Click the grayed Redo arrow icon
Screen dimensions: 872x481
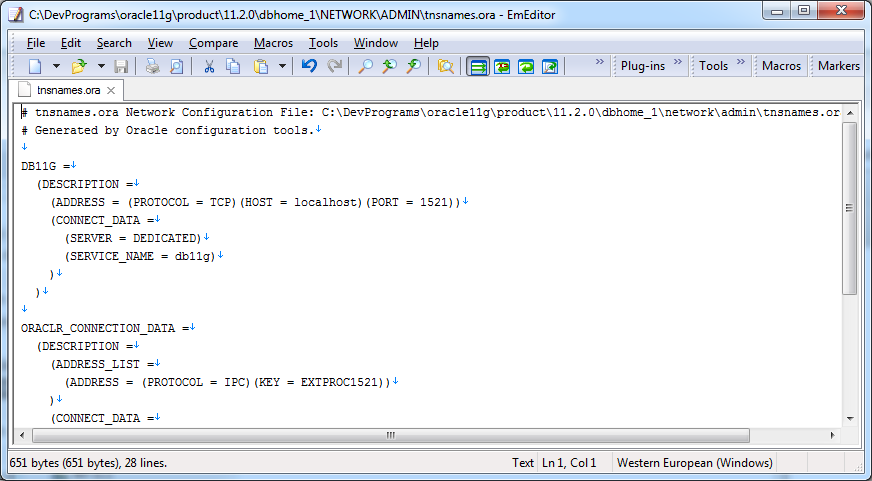click(334, 66)
